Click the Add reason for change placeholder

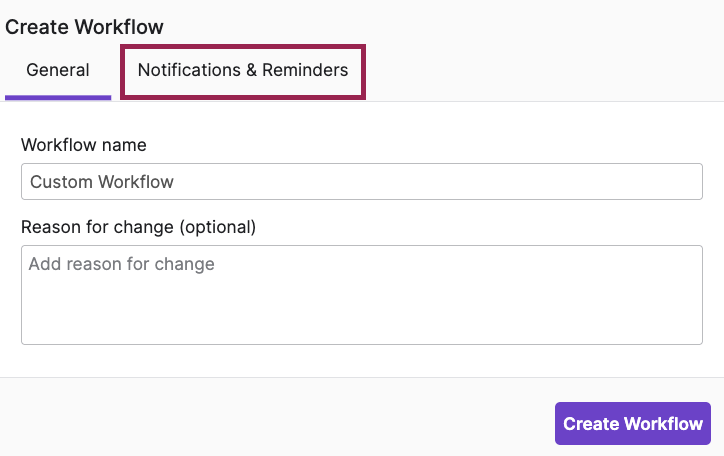click(x=121, y=264)
